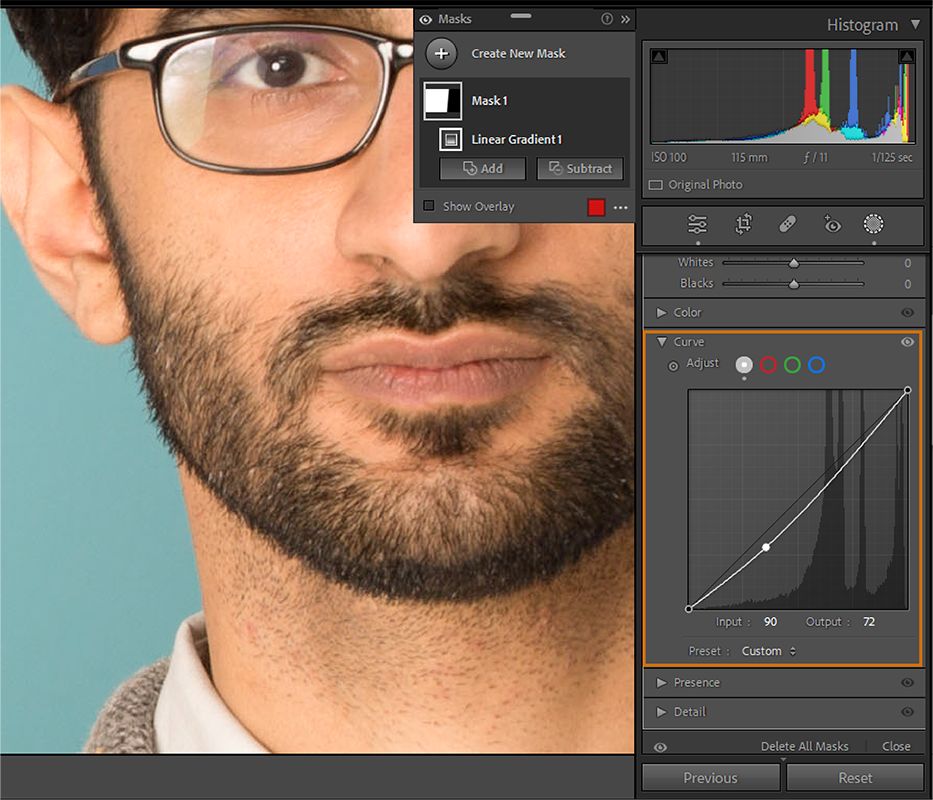The image size is (933, 800).
Task: Check the Original Photo option
Action: (657, 185)
